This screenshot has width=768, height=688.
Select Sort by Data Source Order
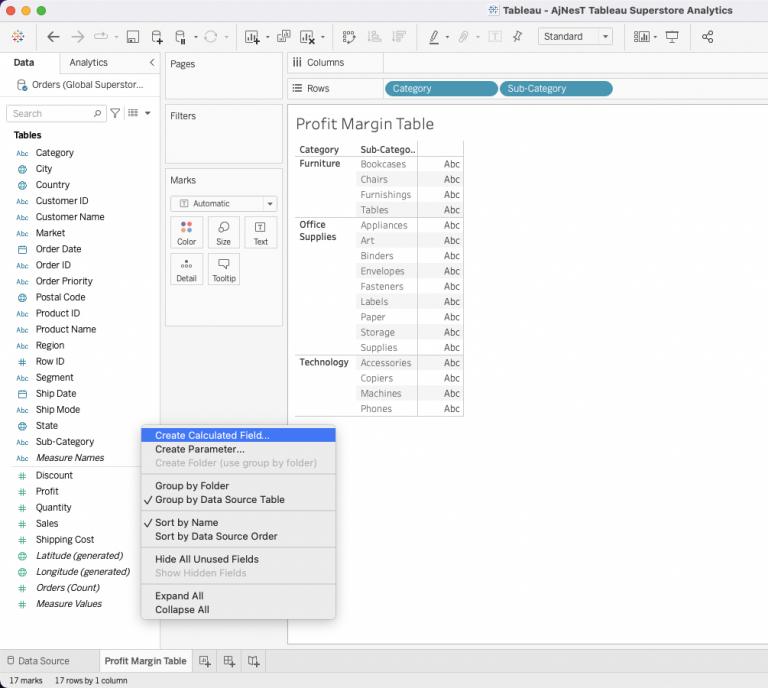(x=216, y=536)
